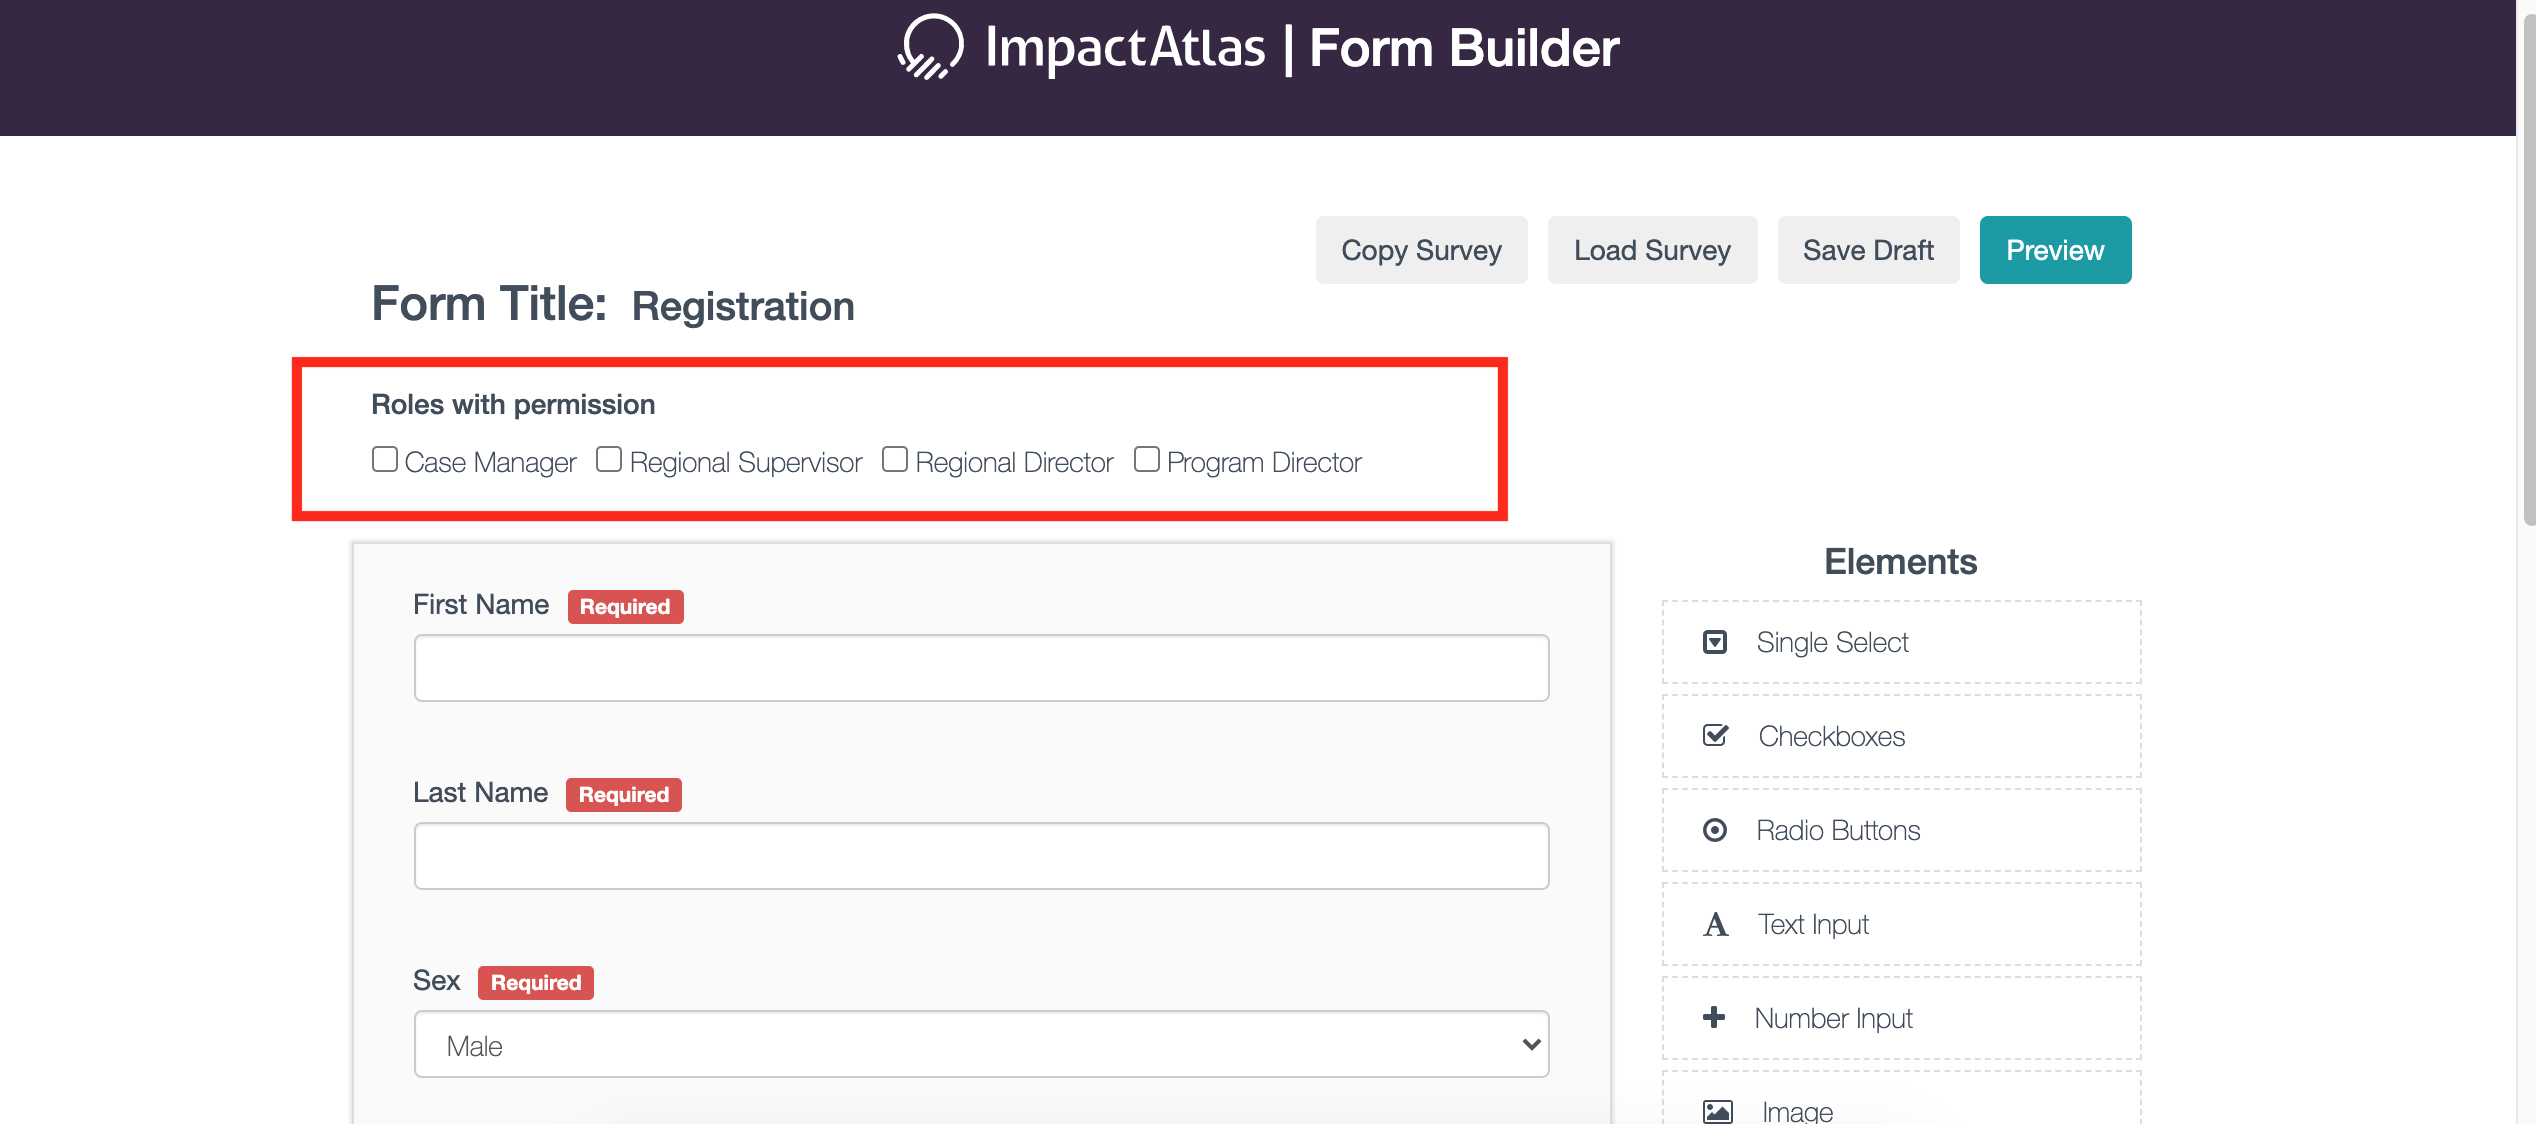Select the Single Select element icon
Screen dimensions: 2536x1124
click(x=1715, y=641)
